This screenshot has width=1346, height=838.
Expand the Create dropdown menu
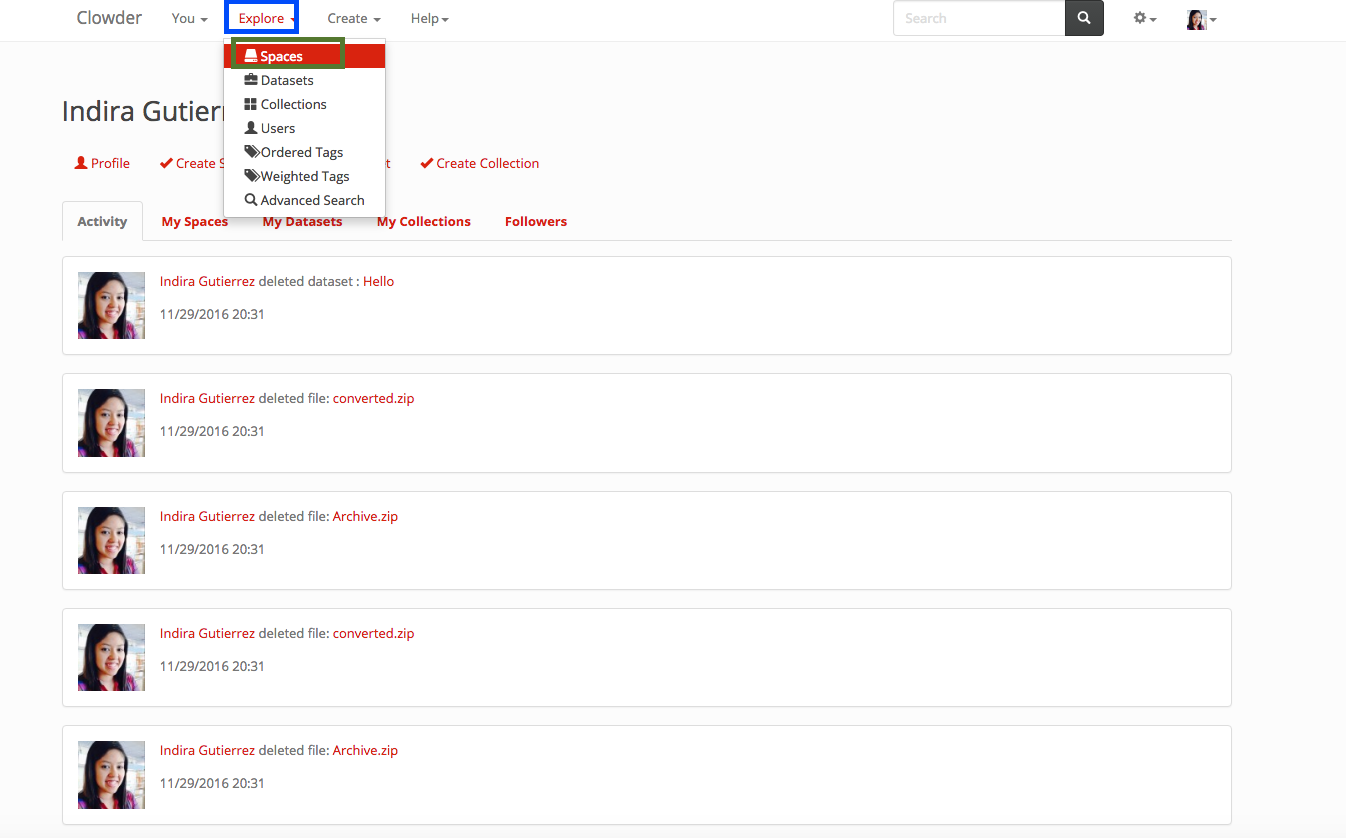pyautogui.click(x=353, y=18)
